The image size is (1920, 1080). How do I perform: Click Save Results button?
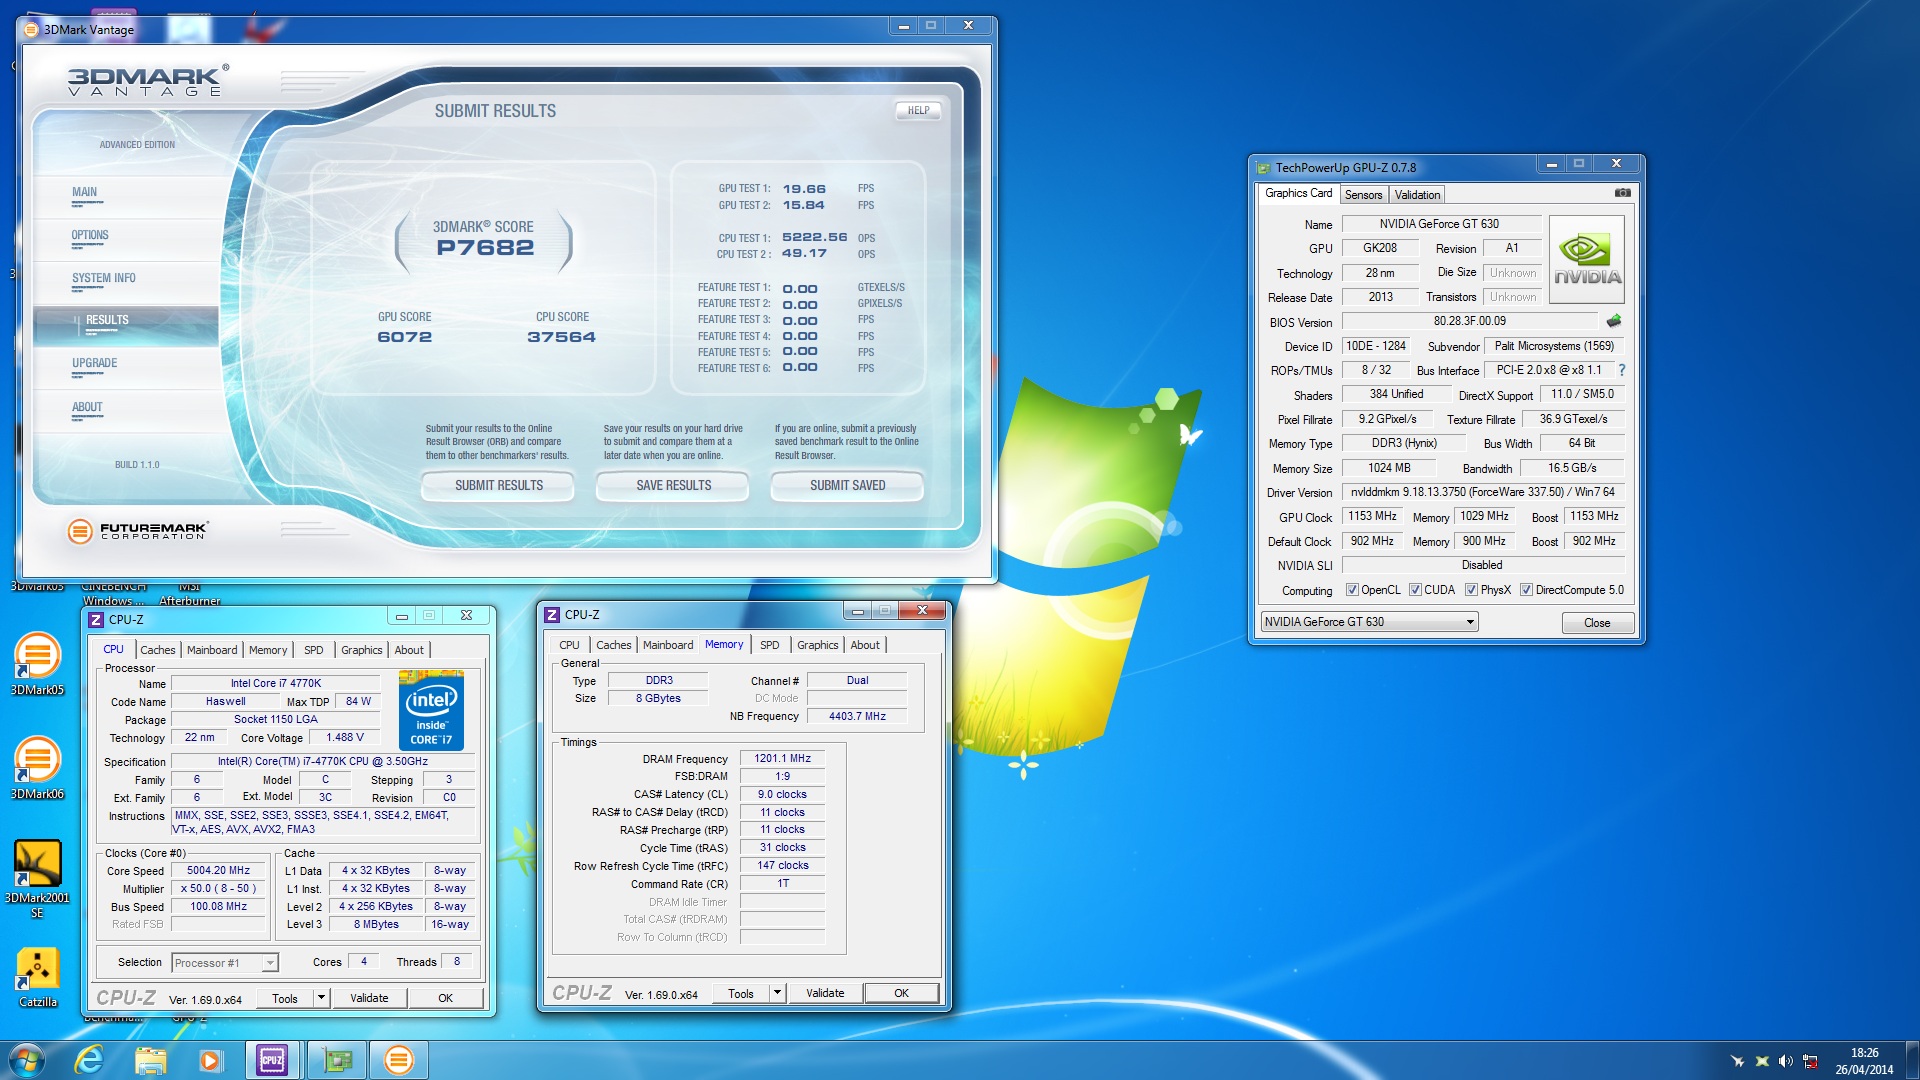click(x=673, y=486)
